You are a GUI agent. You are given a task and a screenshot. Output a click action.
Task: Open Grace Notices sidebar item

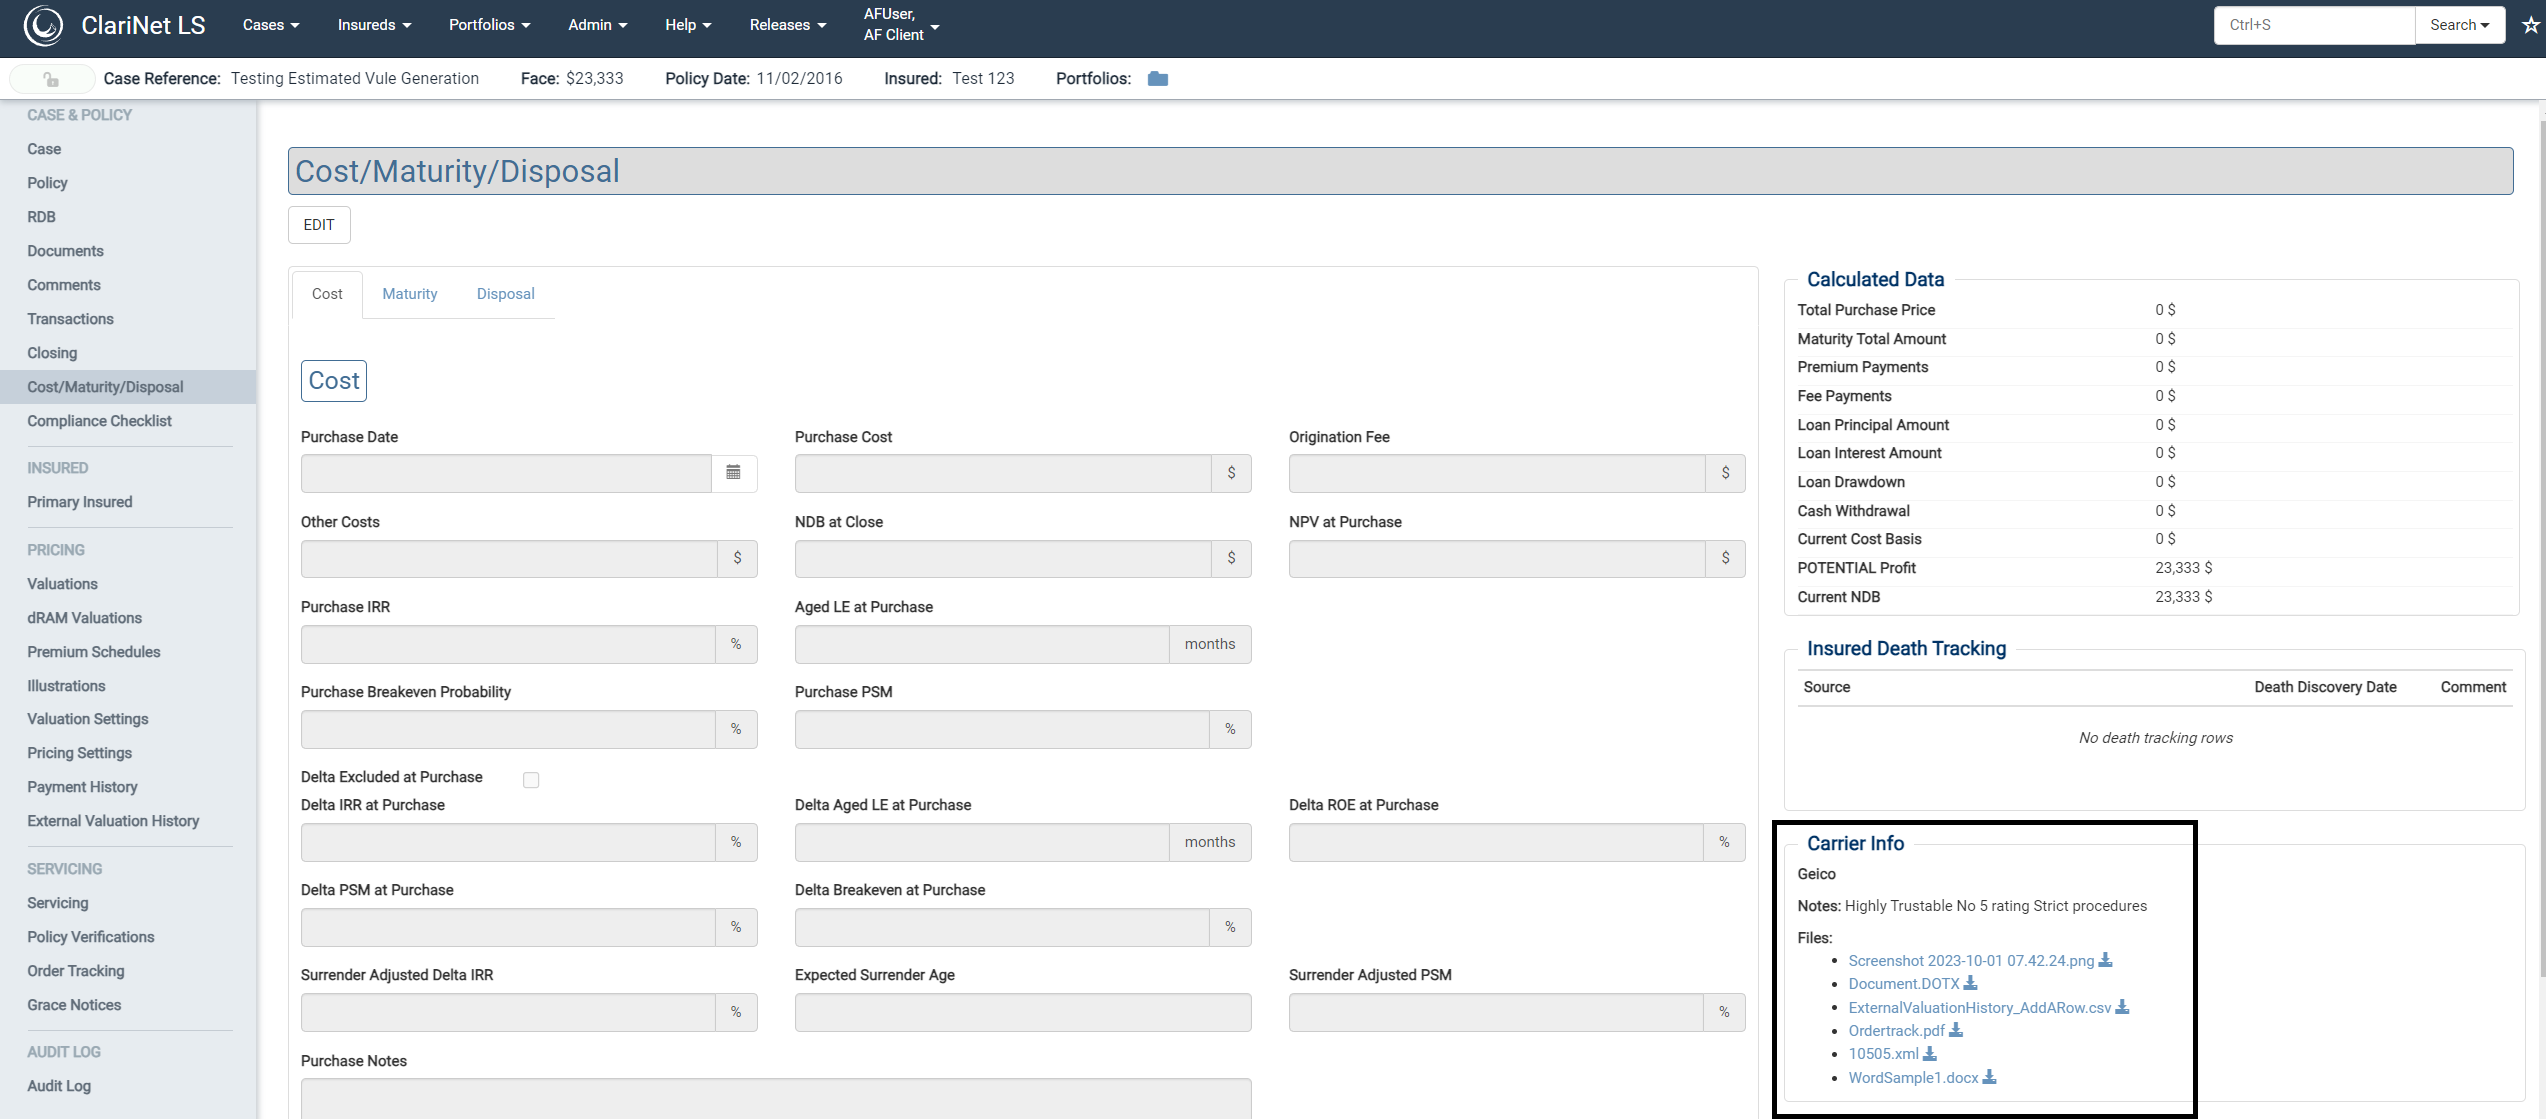tap(74, 1005)
